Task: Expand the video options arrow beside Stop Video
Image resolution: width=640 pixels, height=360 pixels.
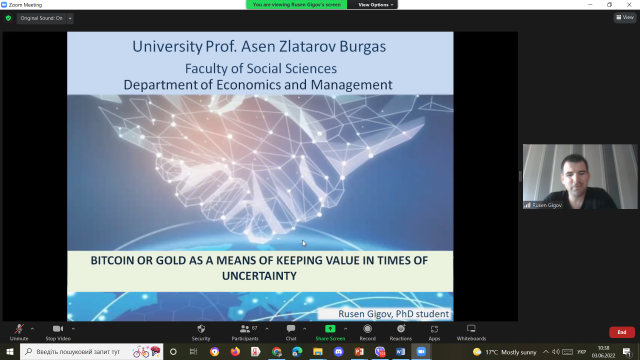Action: click(x=73, y=329)
